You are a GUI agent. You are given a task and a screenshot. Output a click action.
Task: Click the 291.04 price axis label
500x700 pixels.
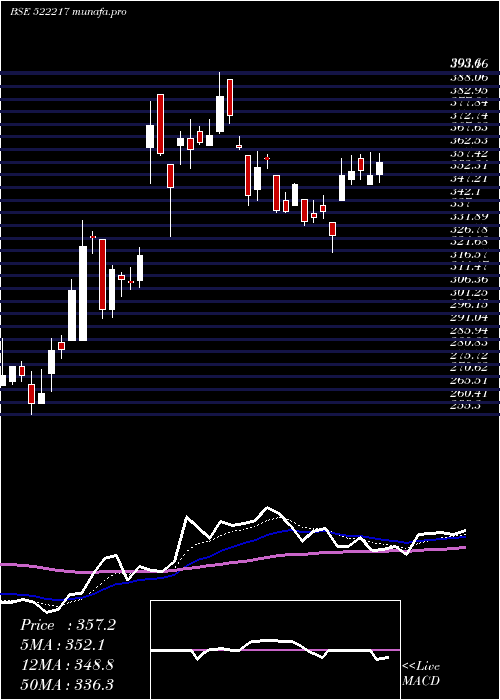[469, 318]
